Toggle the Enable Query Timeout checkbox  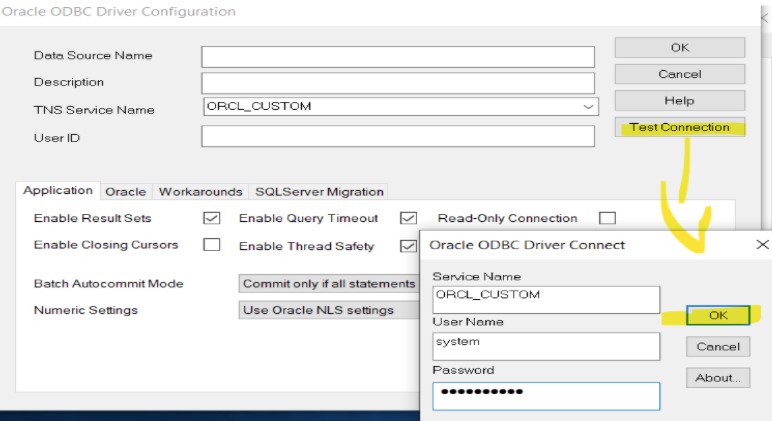408,218
